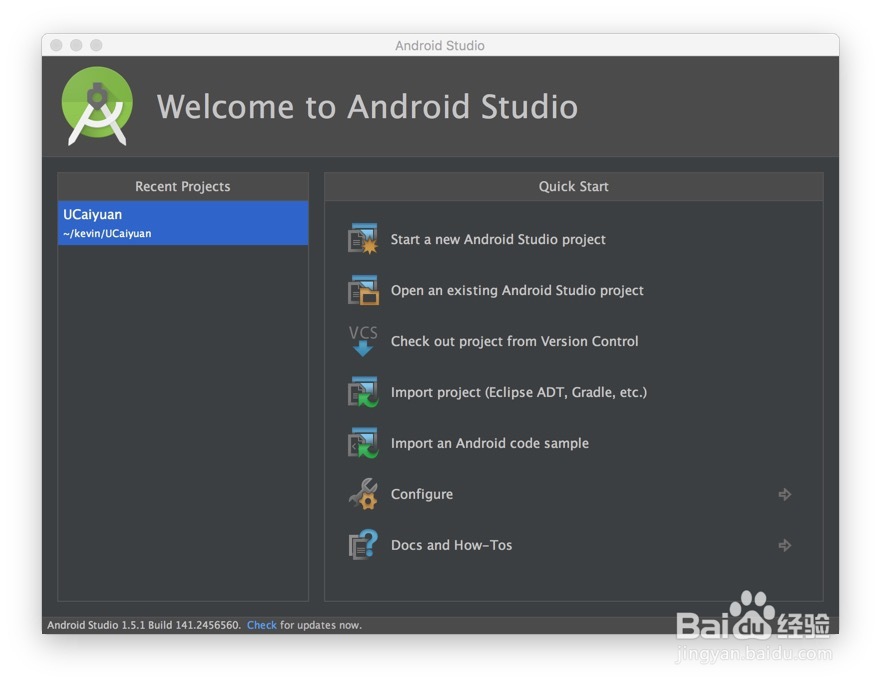Start a new Android Studio project

point(498,239)
